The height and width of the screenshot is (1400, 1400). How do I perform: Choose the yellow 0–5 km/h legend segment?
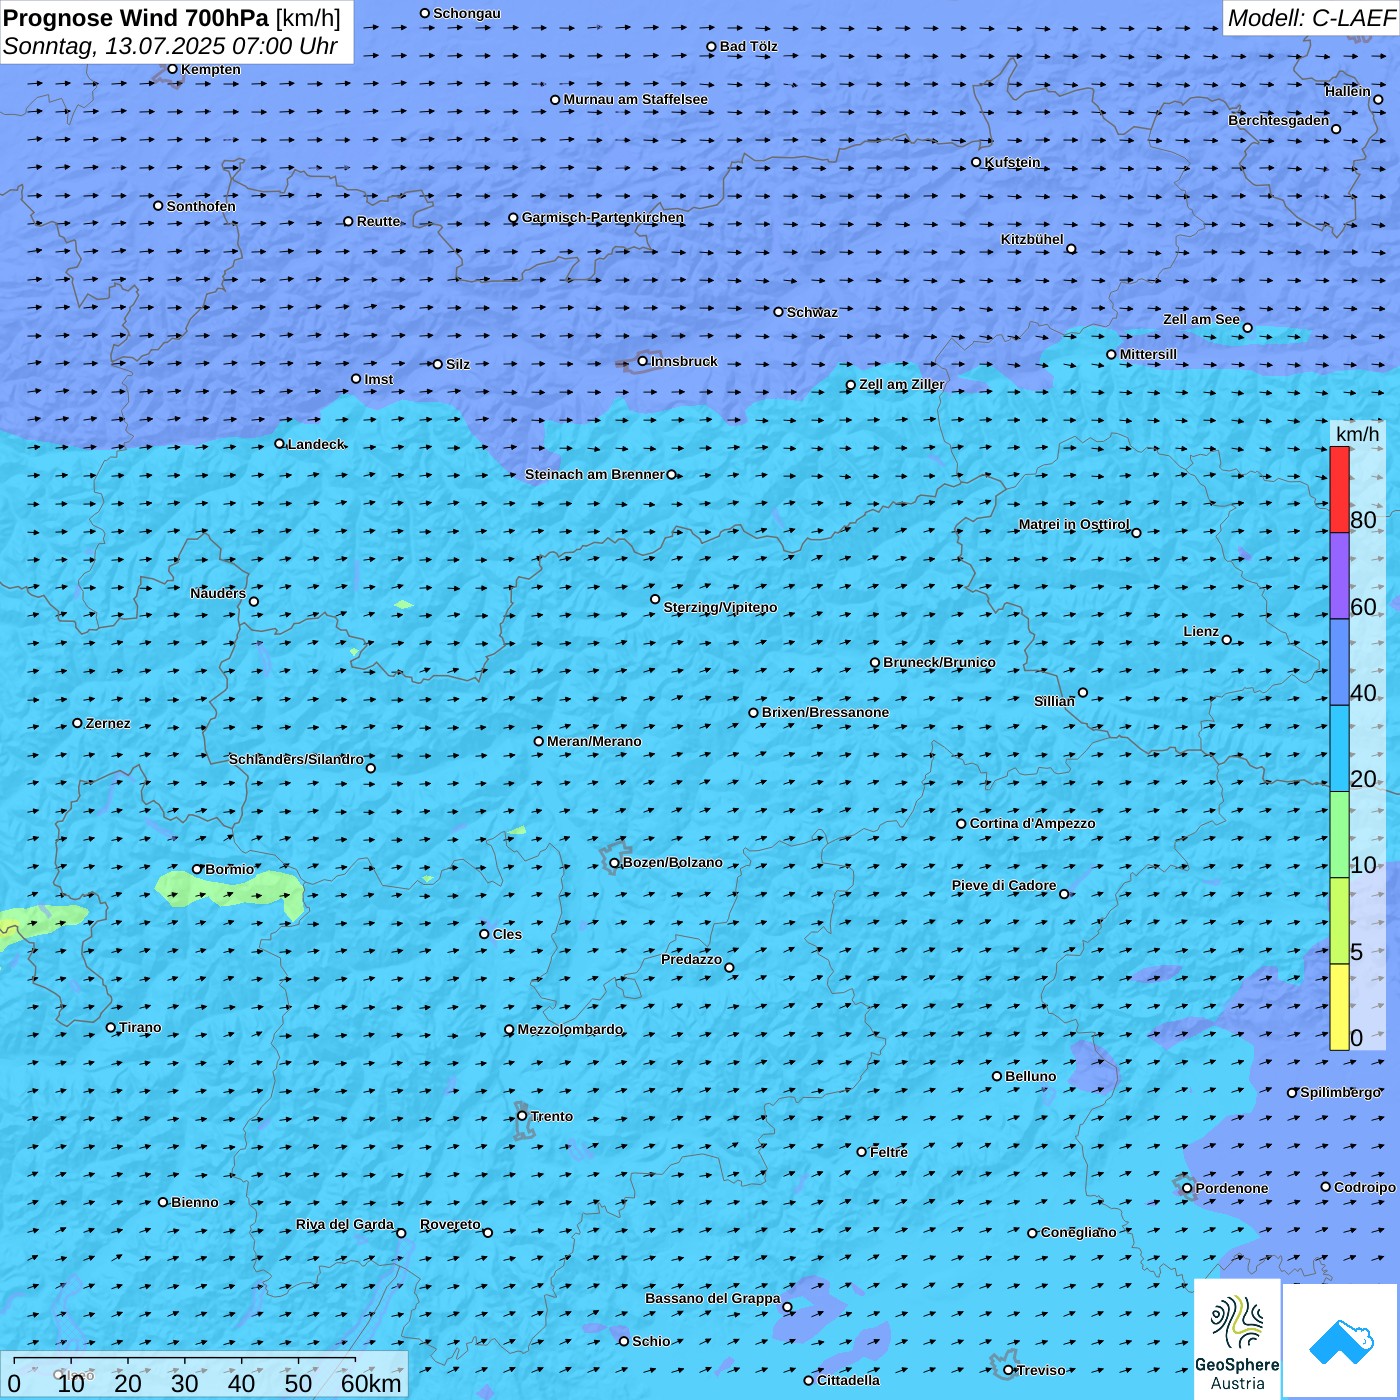(x=1339, y=1007)
